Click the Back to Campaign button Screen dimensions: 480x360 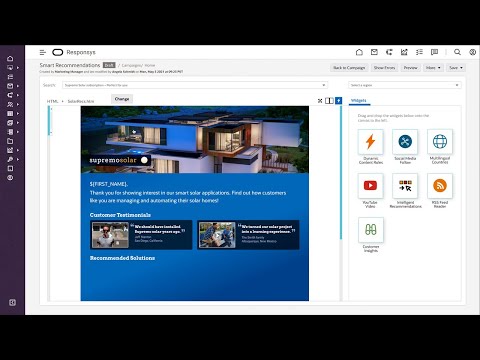tap(349, 68)
